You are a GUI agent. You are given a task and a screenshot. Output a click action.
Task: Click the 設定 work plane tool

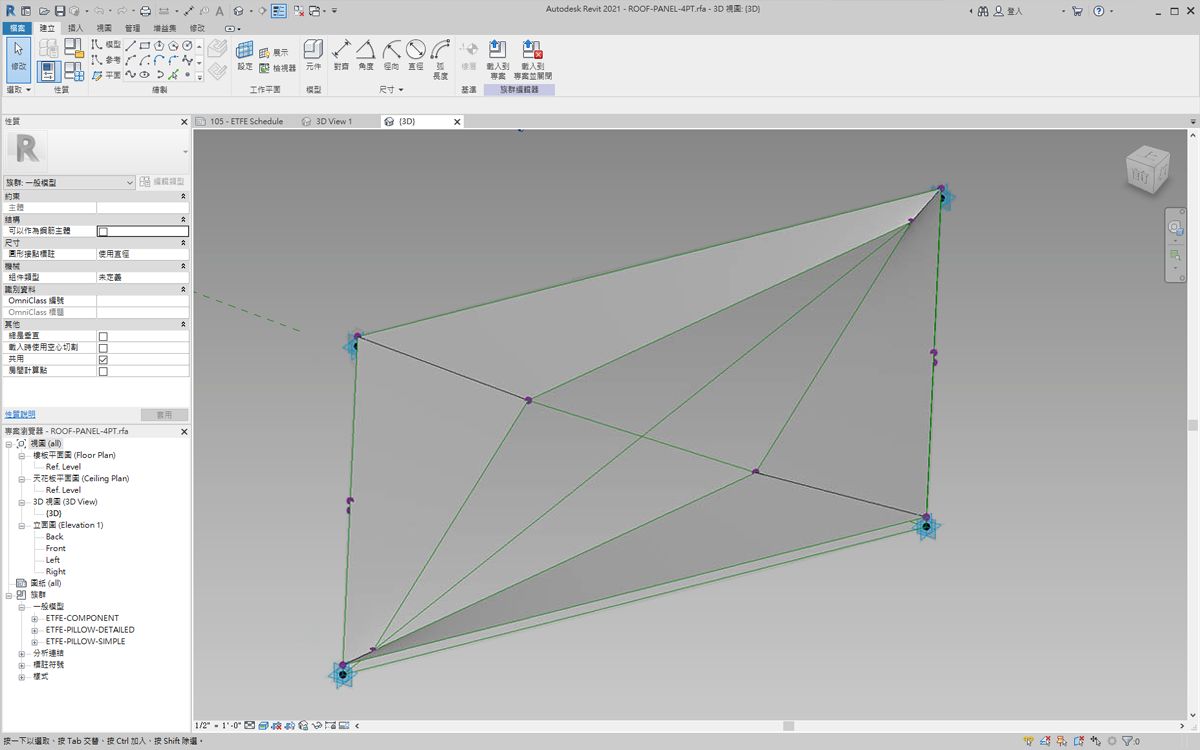pyautogui.click(x=245, y=56)
